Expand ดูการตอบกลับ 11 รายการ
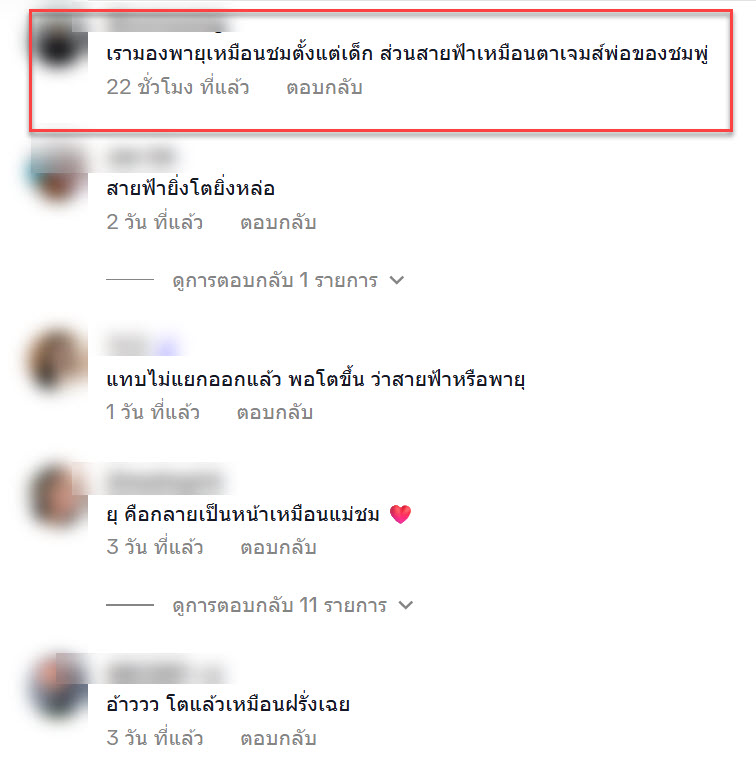This screenshot has height=770, width=756. [x=293, y=605]
